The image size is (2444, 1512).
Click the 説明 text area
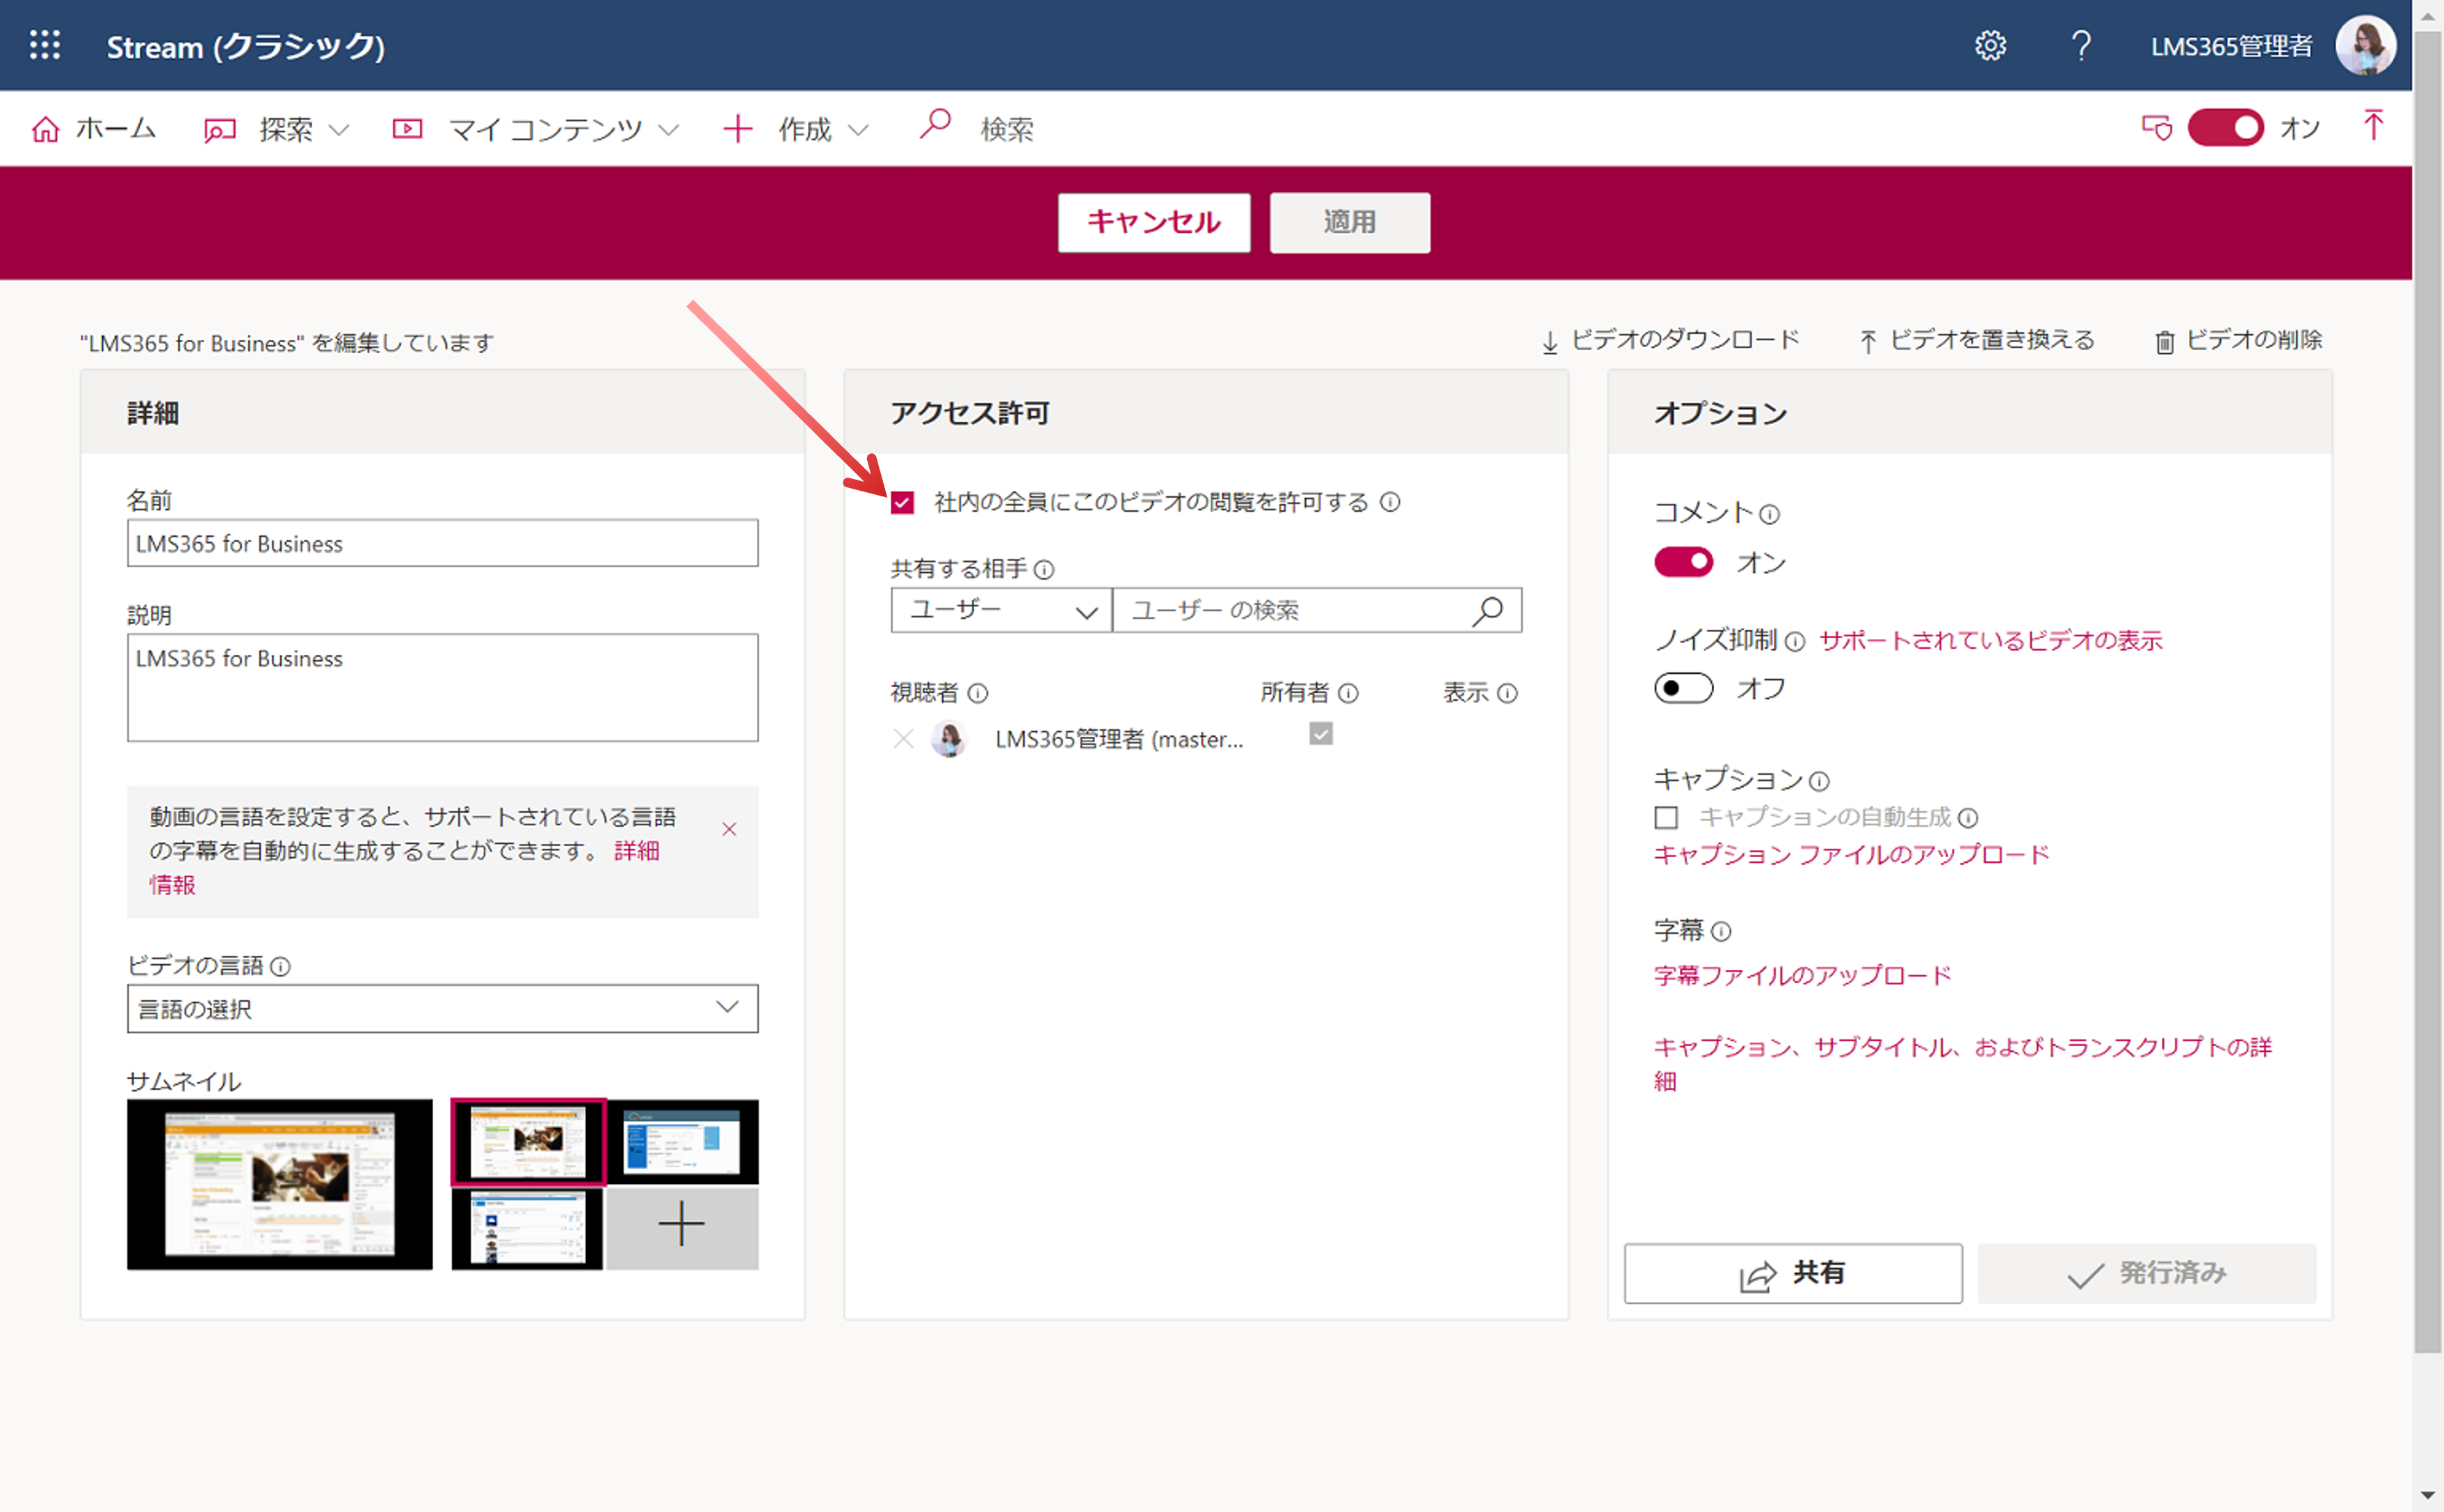pyautogui.click(x=442, y=688)
